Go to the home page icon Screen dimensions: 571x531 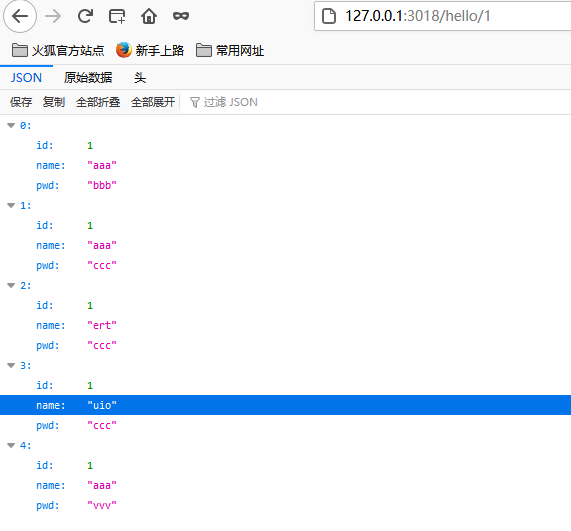click(149, 16)
